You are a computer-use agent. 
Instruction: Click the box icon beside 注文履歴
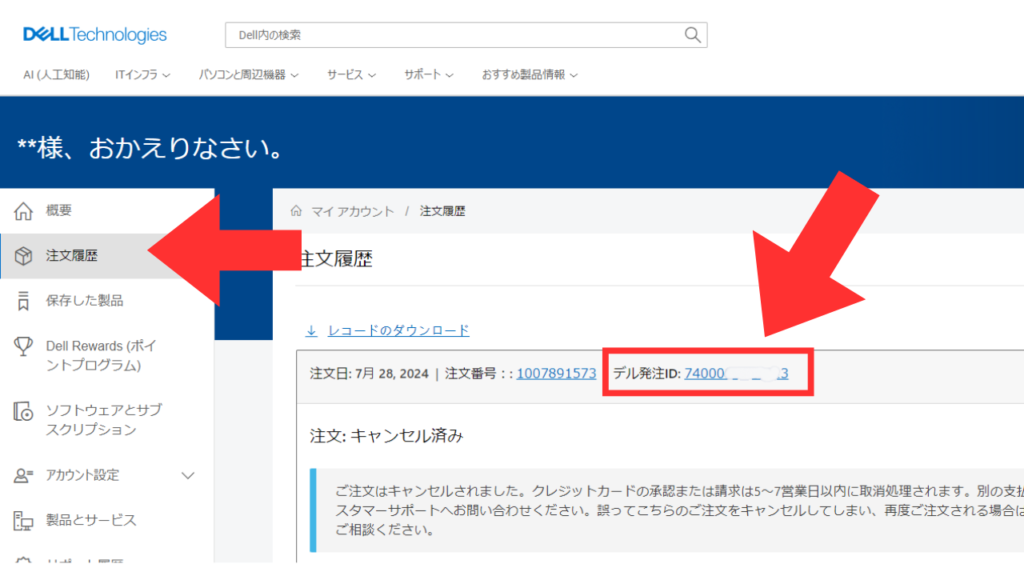point(24,256)
